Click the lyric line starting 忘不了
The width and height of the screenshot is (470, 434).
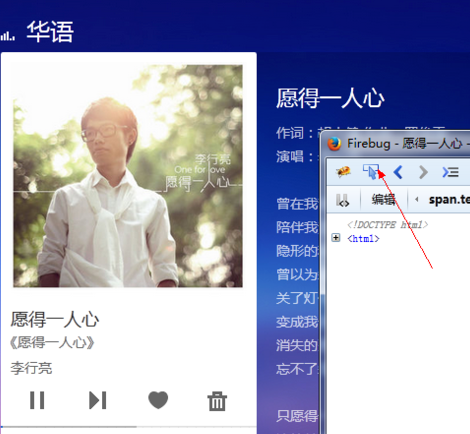(297, 369)
